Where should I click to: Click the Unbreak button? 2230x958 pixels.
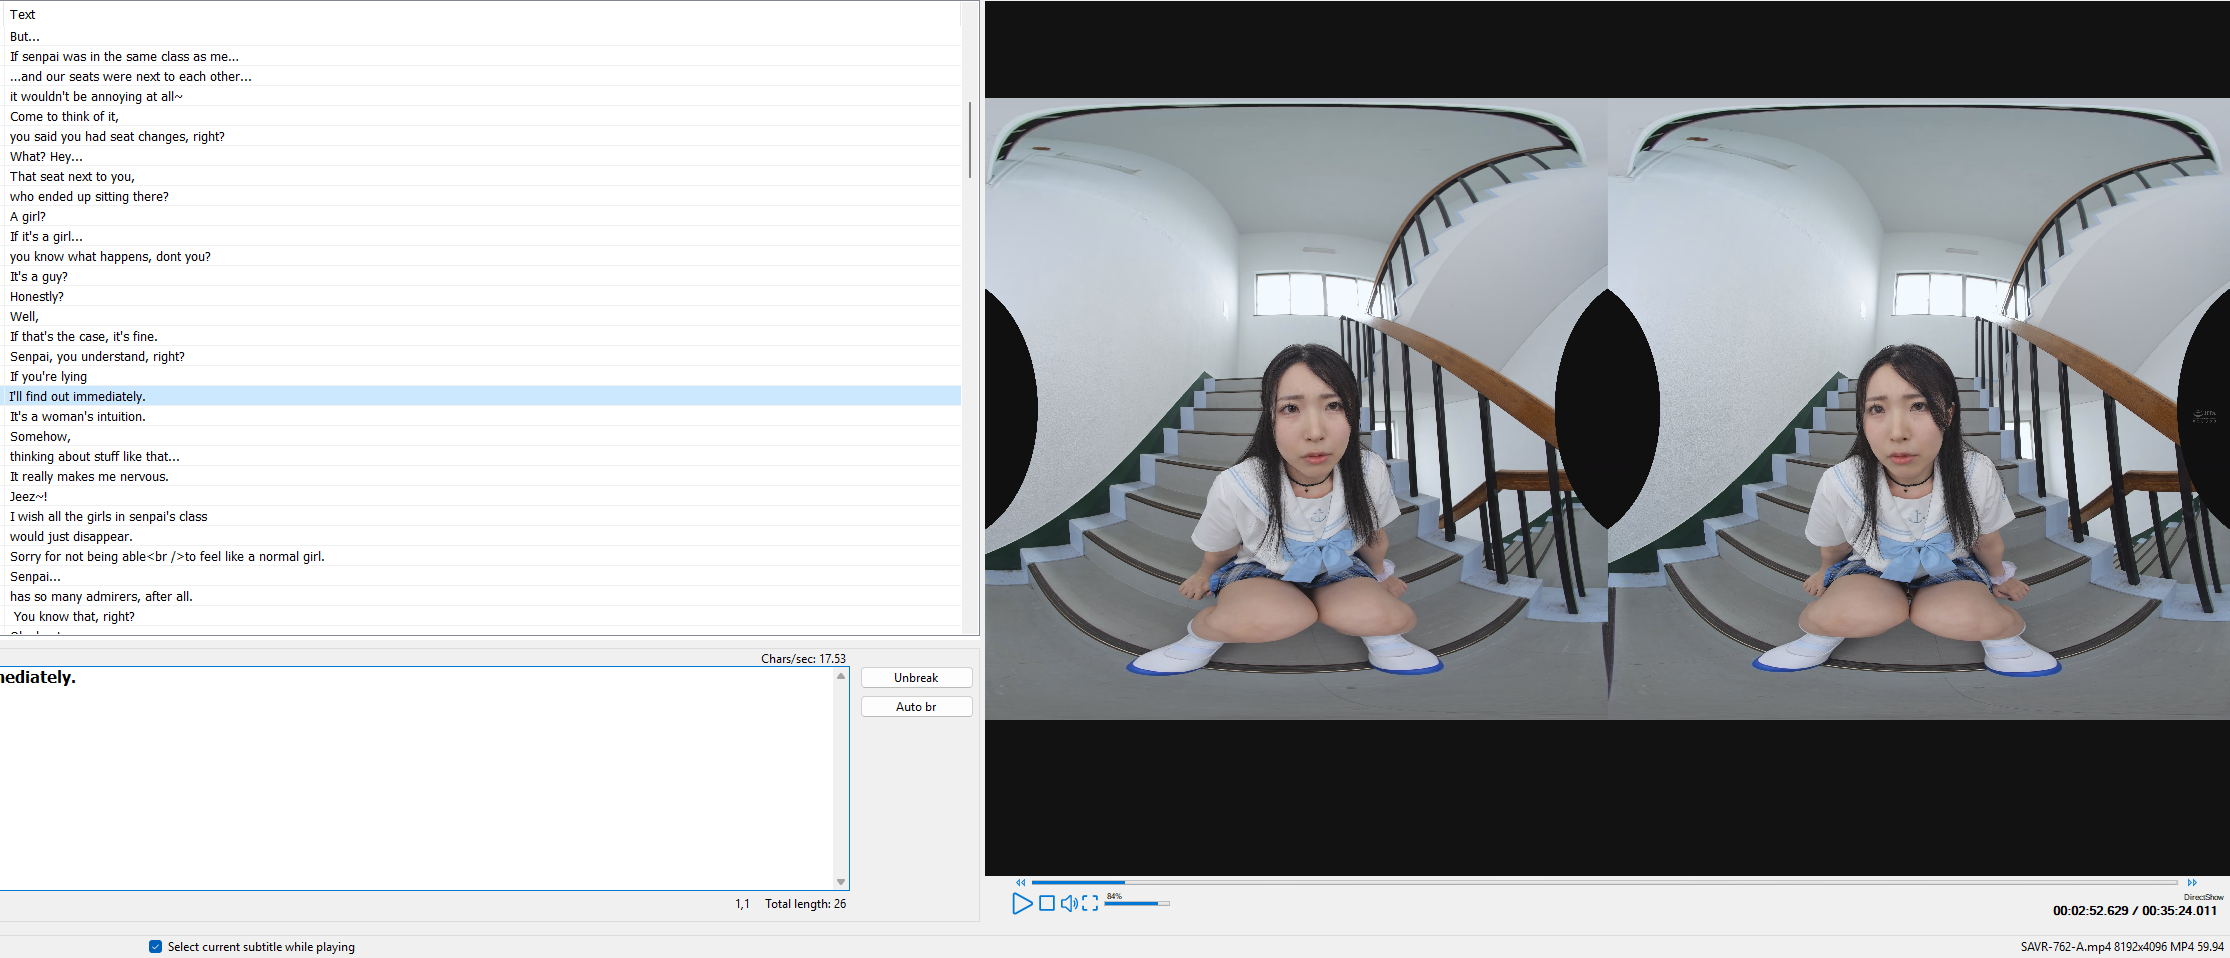tap(916, 678)
